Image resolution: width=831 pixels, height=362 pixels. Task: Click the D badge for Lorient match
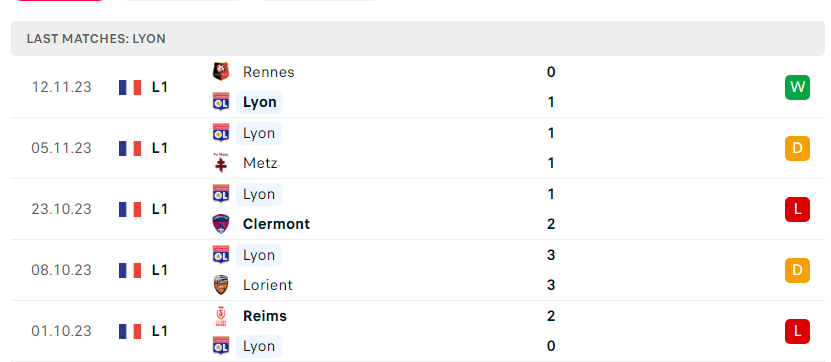797,270
